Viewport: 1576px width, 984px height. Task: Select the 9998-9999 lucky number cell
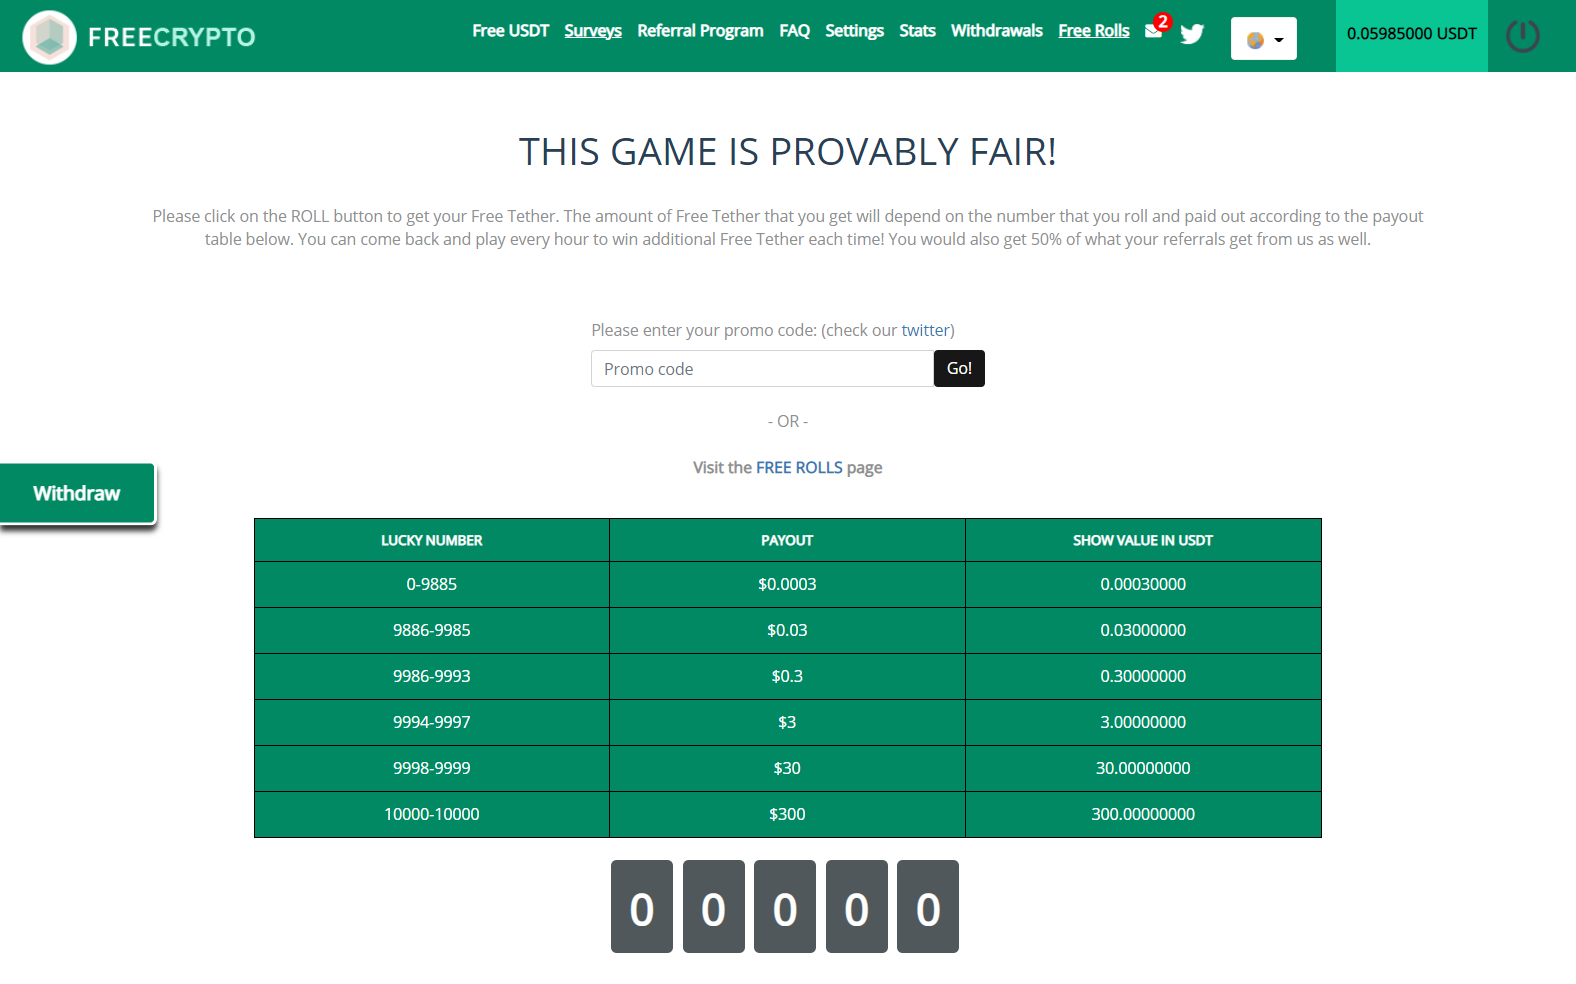coord(432,768)
